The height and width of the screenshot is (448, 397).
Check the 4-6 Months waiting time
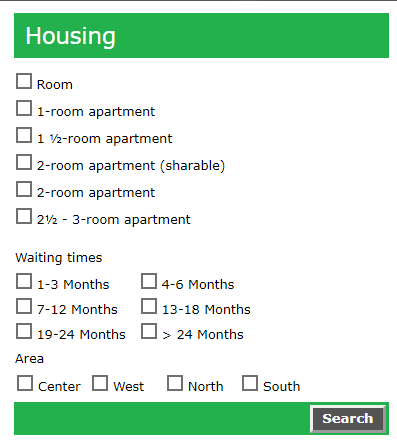[x=149, y=281]
